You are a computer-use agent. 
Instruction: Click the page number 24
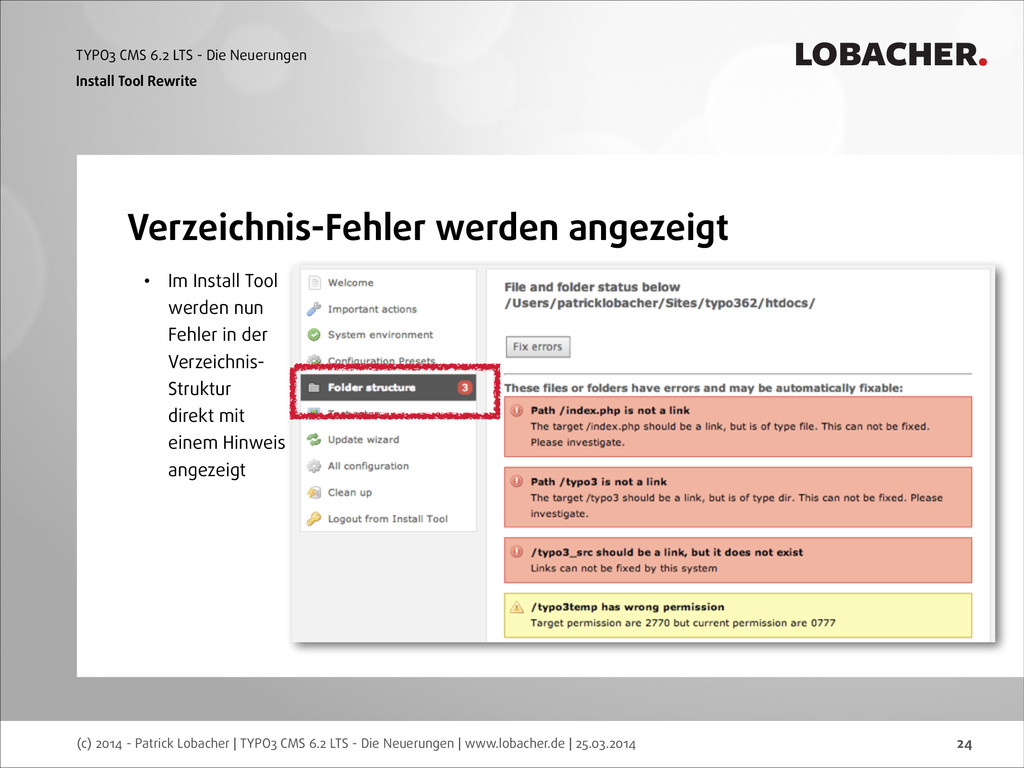[x=964, y=744]
